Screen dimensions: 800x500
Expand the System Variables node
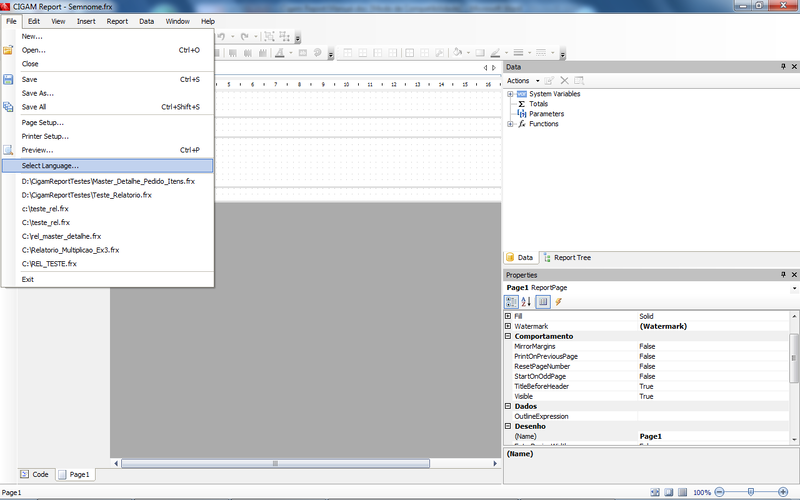click(510, 94)
